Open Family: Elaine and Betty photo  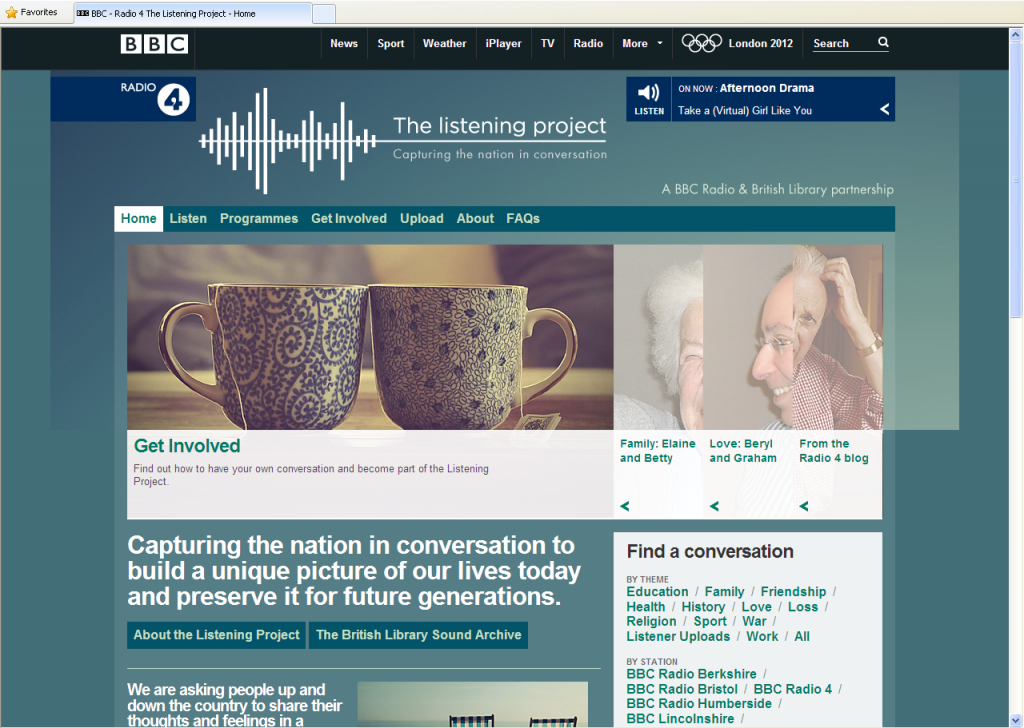tap(658, 337)
